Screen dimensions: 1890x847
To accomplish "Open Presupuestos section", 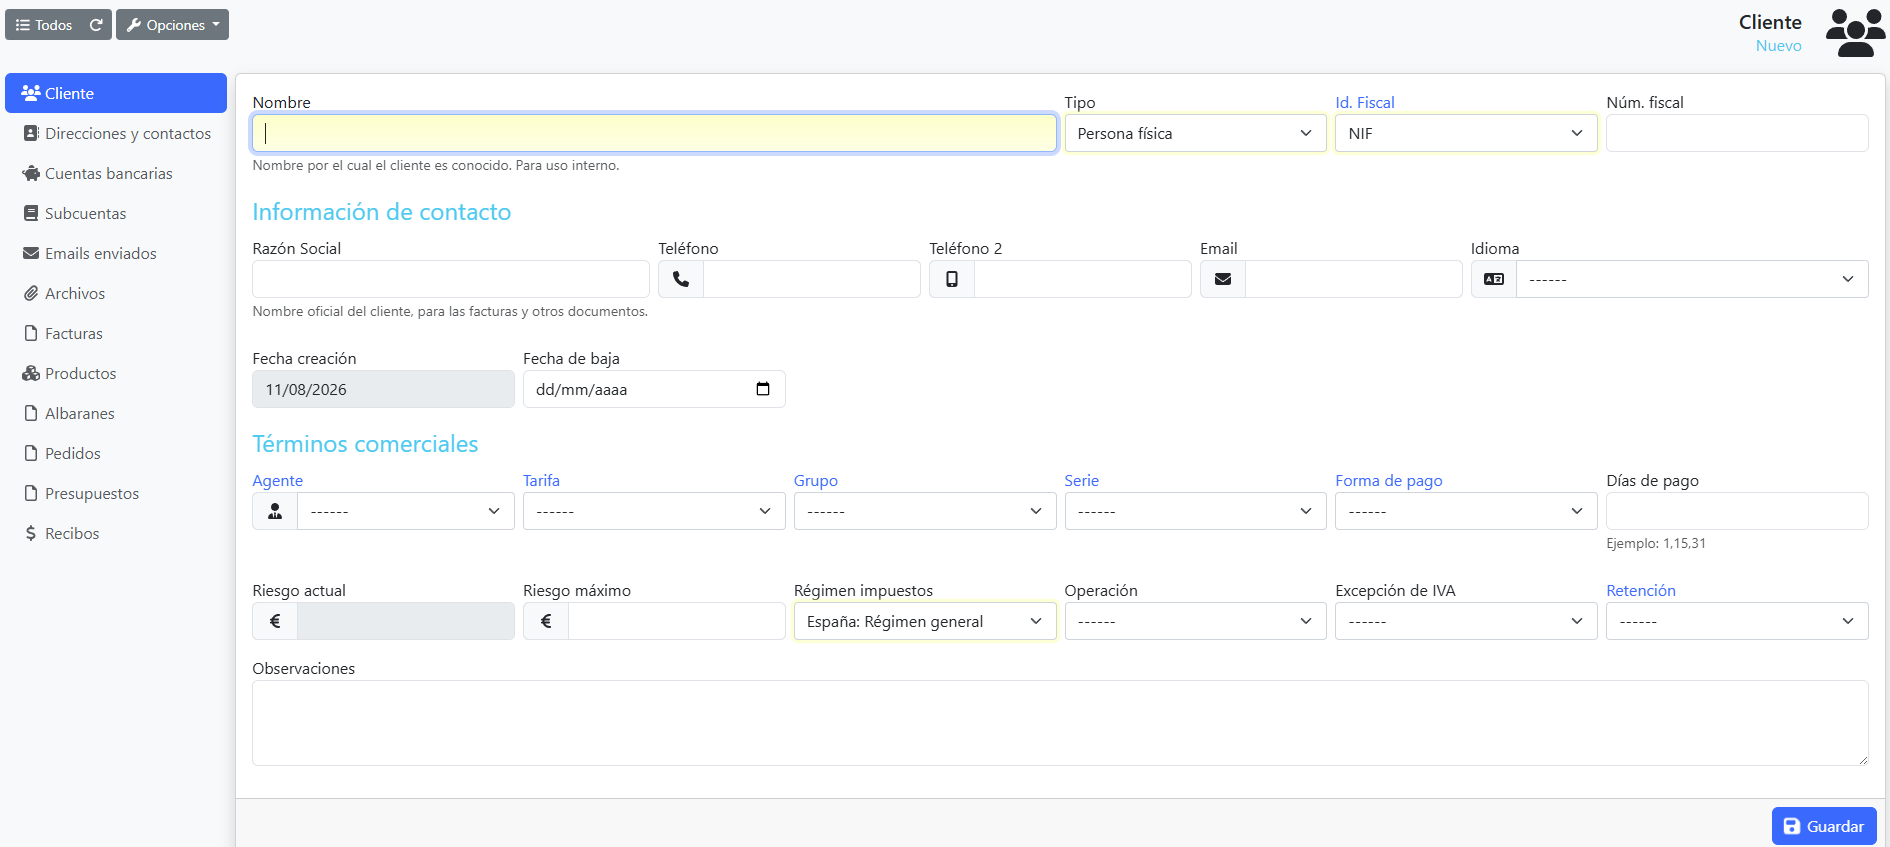I will 116,493.
